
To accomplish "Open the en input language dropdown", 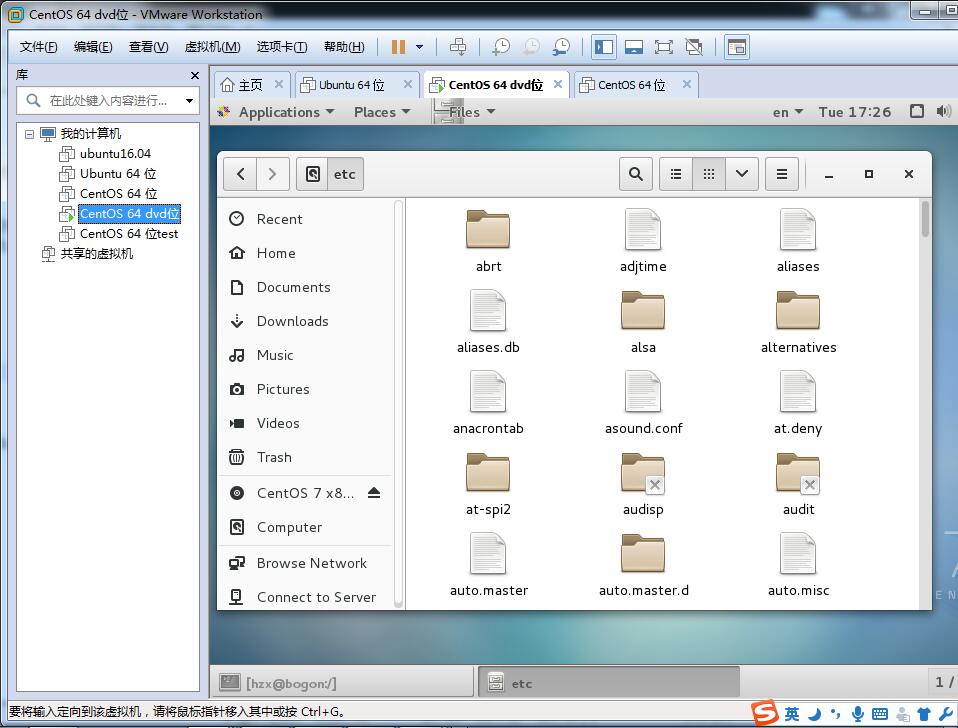I will click(788, 112).
